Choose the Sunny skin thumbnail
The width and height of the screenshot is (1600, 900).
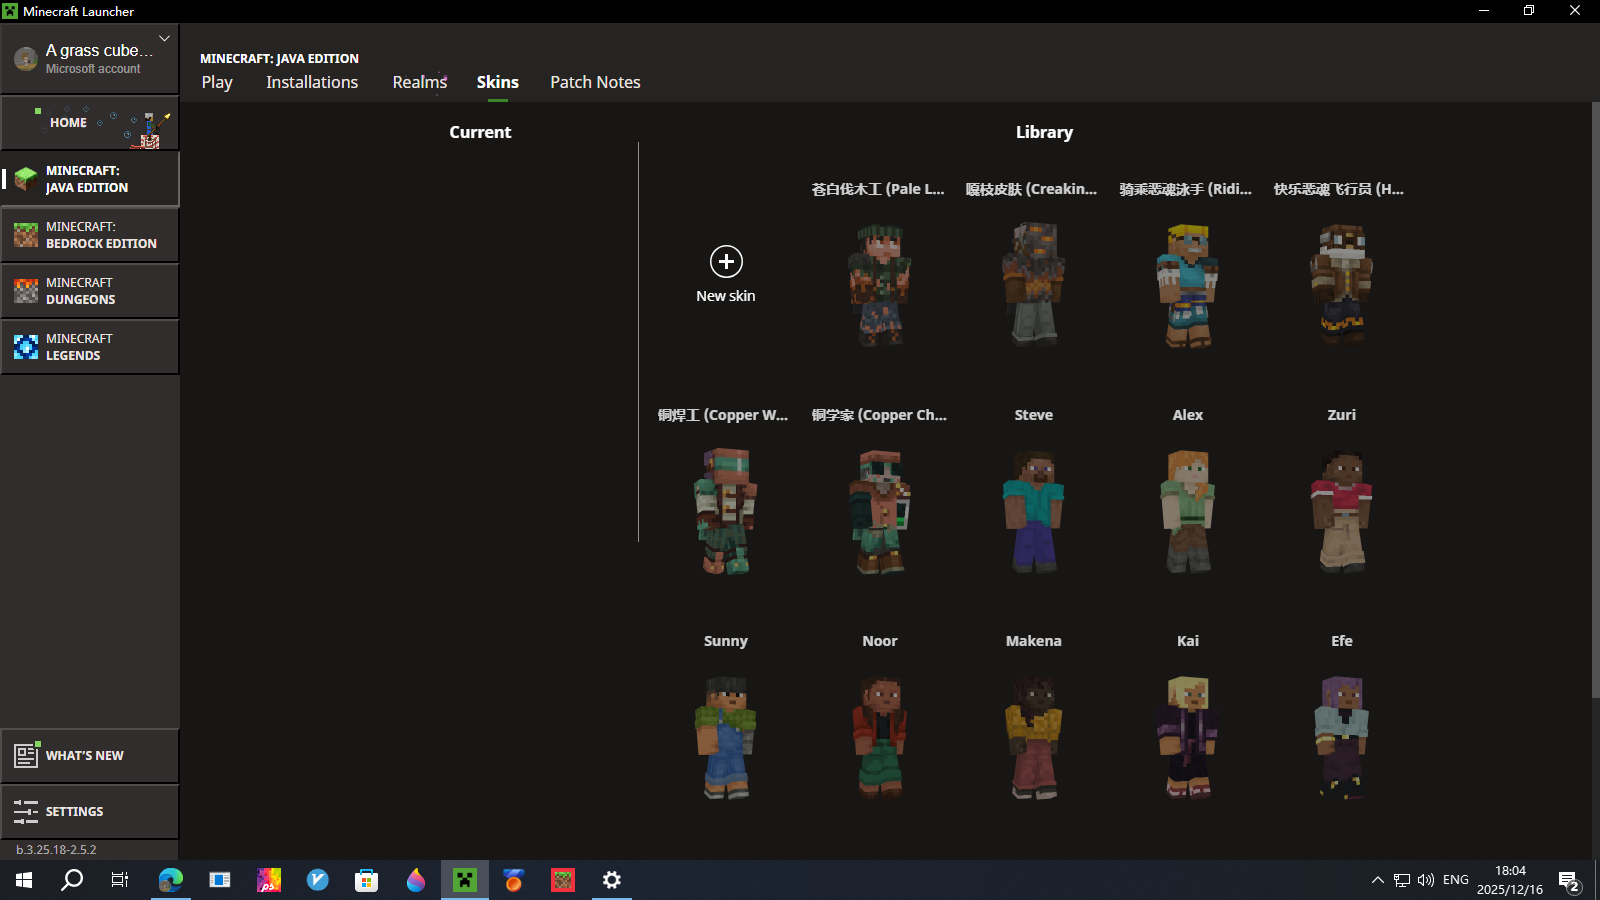click(x=726, y=737)
